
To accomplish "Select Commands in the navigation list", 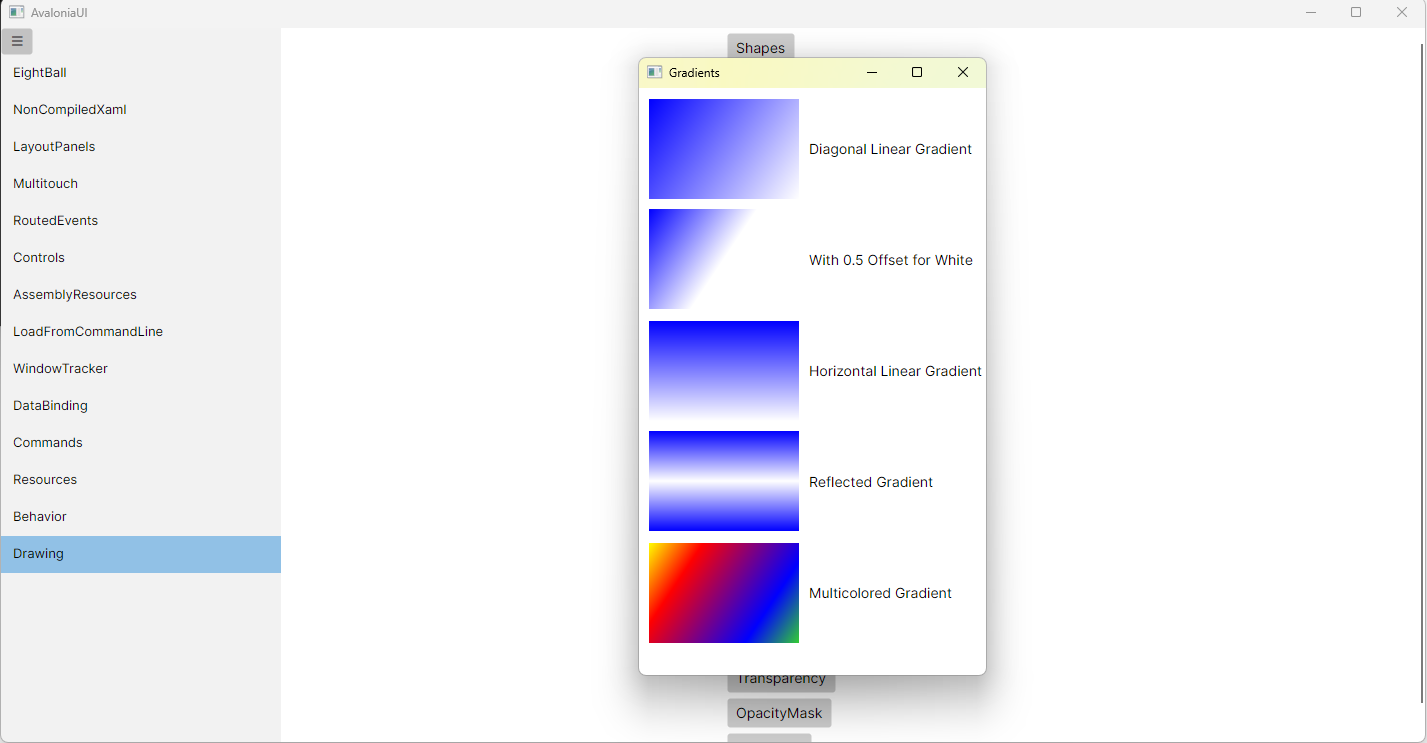I will [141, 443].
